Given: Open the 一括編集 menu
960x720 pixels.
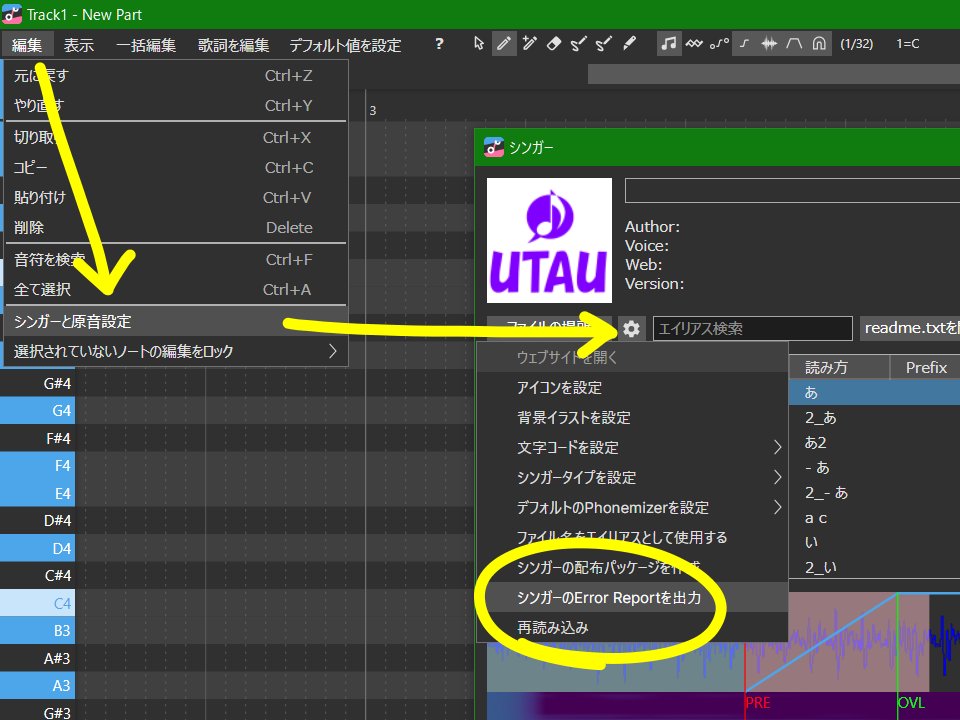Looking at the screenshot, I should click(x=146, y=45).
